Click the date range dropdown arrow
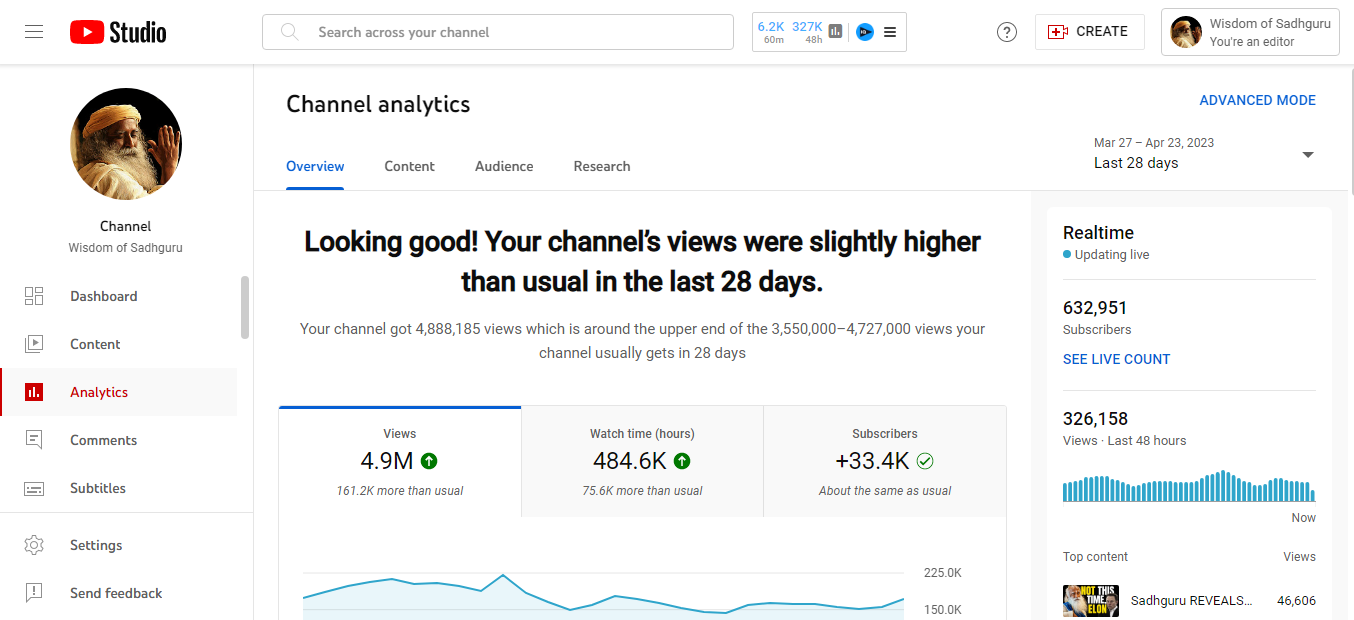The width and height of the screenshot is (1354, 620). [1307, 154]
